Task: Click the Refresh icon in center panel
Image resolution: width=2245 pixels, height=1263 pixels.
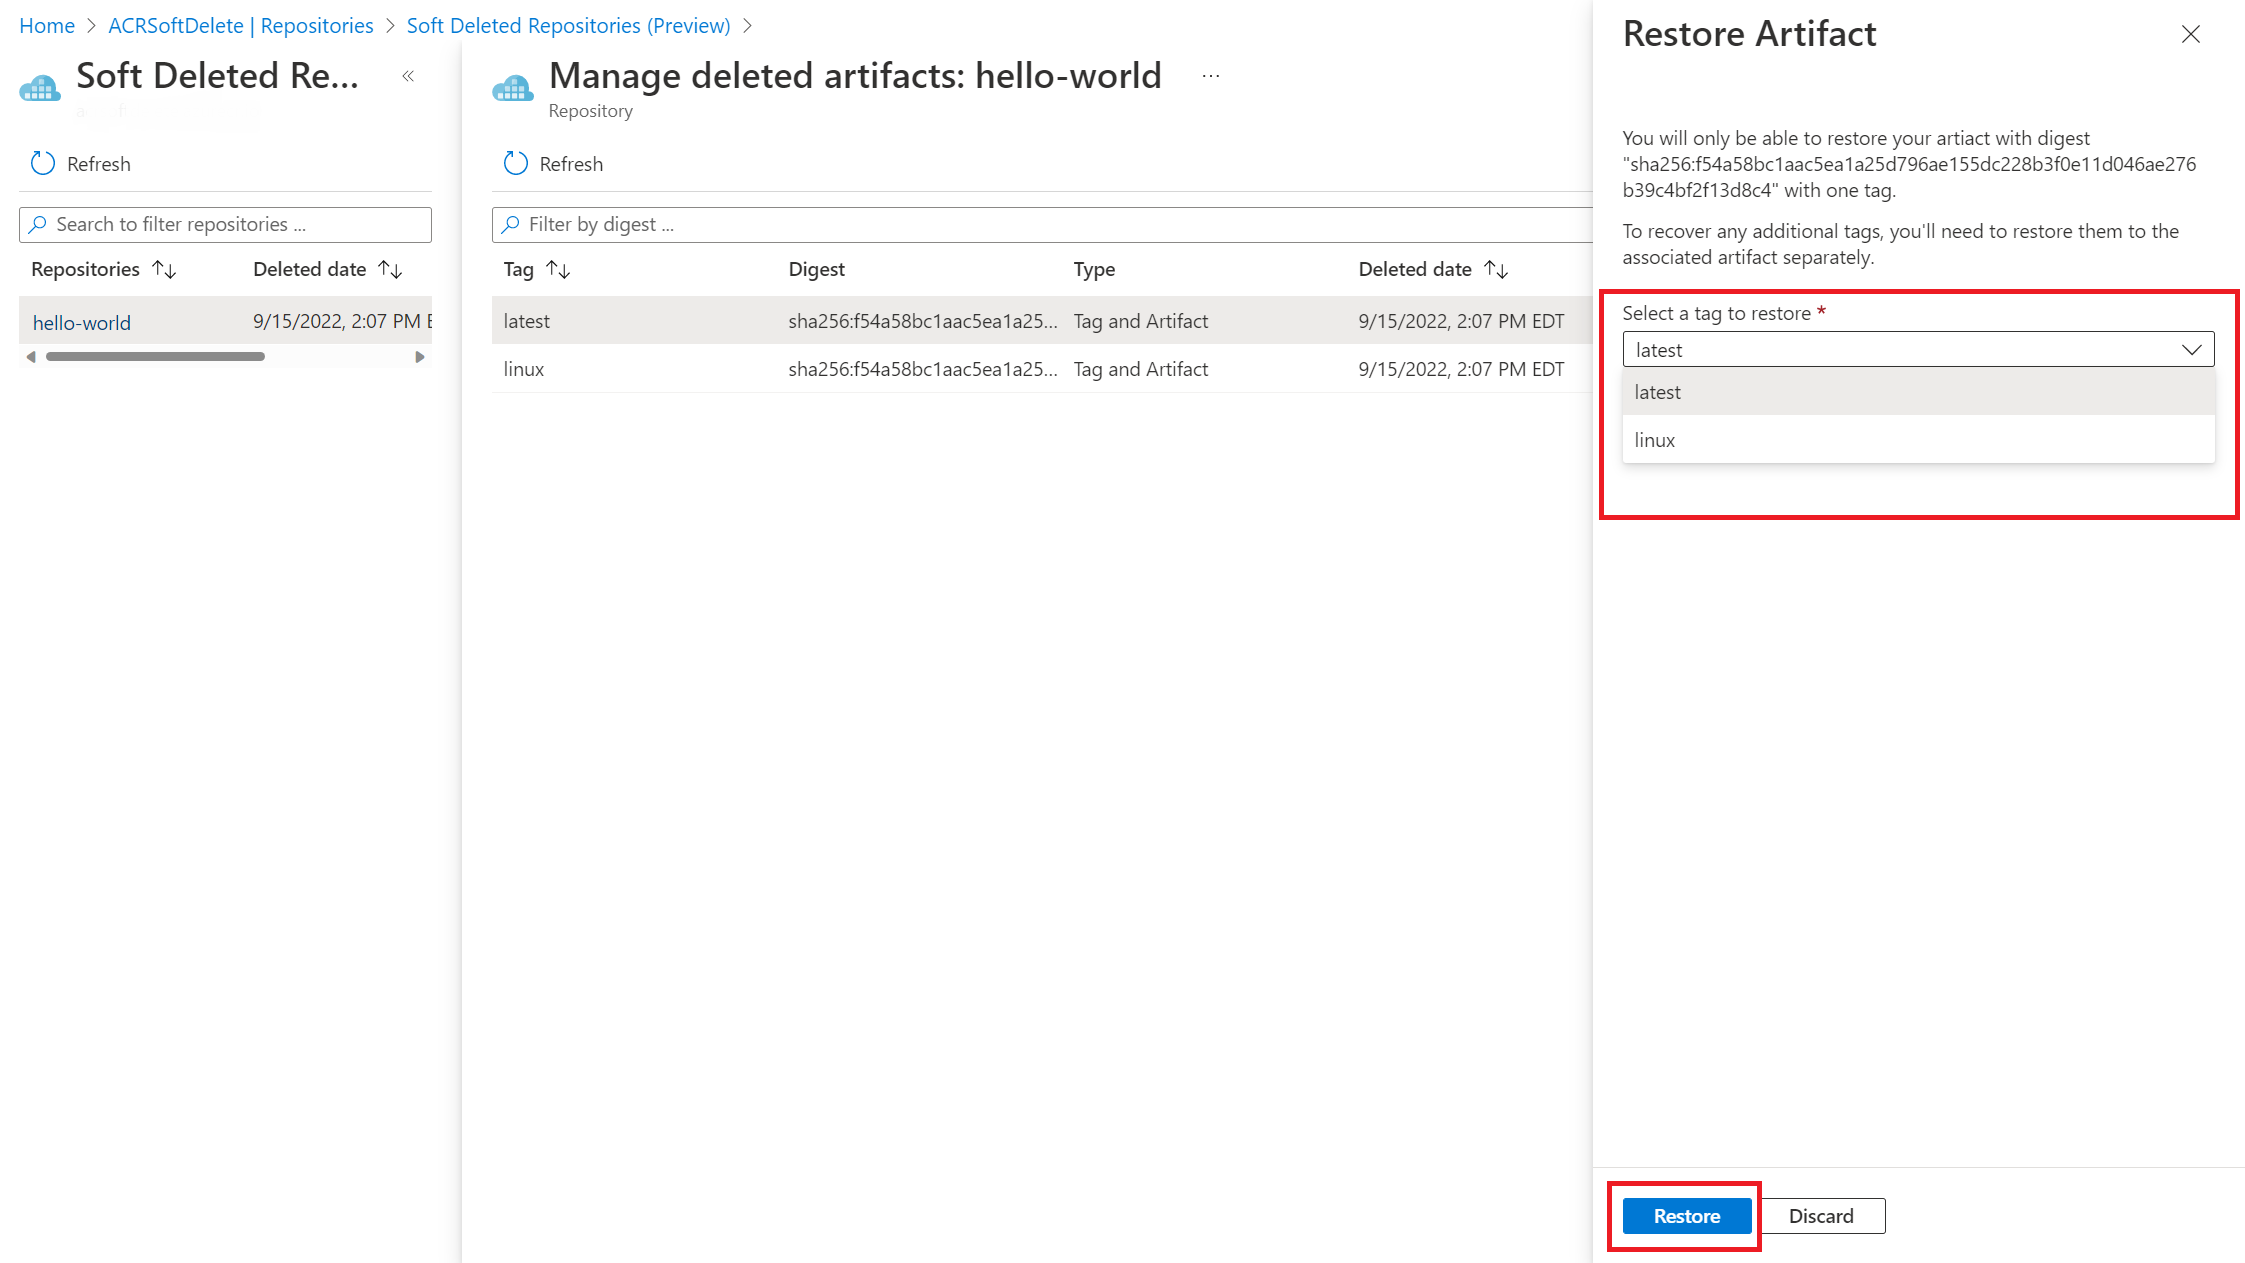Action: coord(515,163)
